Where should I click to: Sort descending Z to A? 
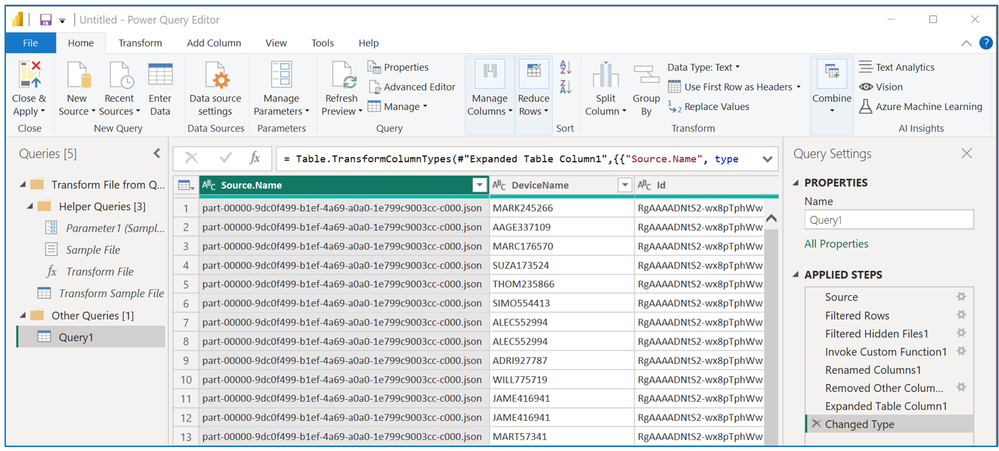(x=565, y=87)
